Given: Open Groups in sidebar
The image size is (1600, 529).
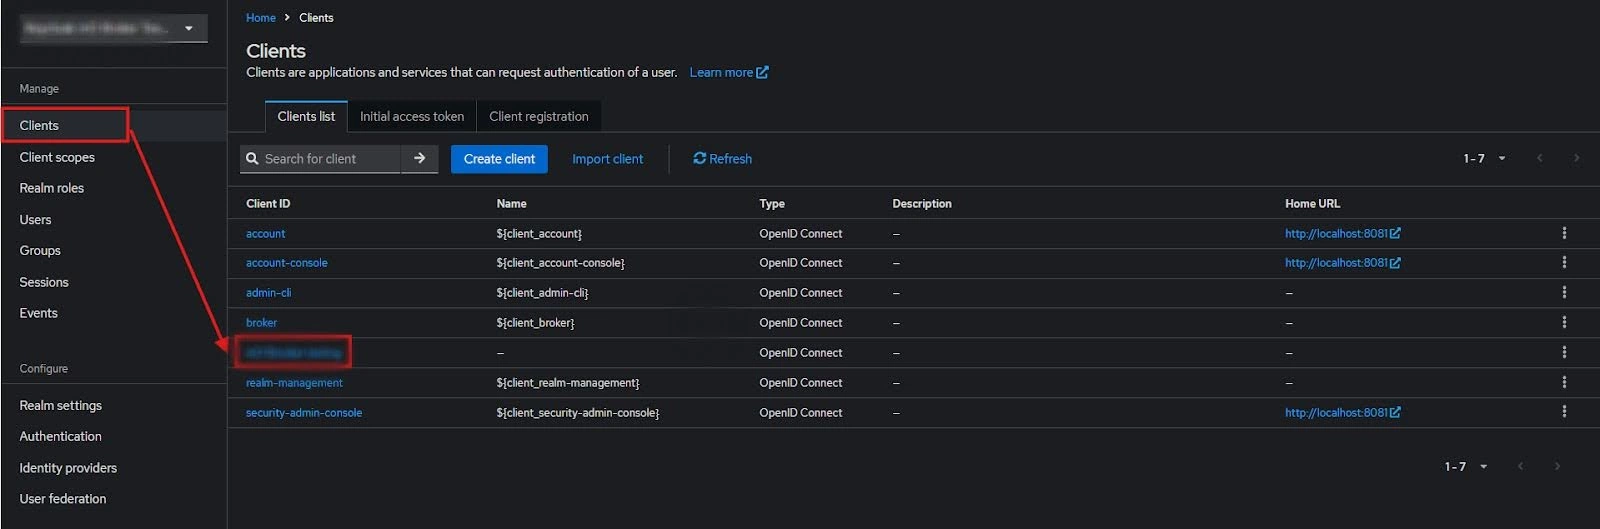Looking at the screenshot, I should tap(40, 250).
